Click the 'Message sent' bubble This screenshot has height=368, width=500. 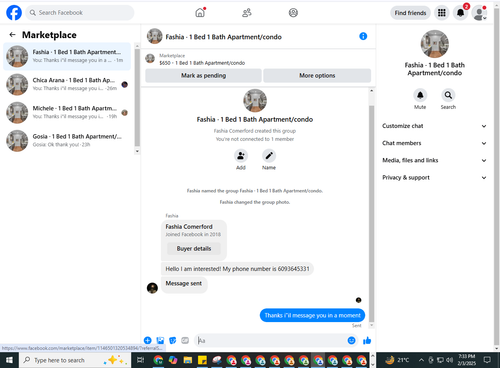pos(184,284)
